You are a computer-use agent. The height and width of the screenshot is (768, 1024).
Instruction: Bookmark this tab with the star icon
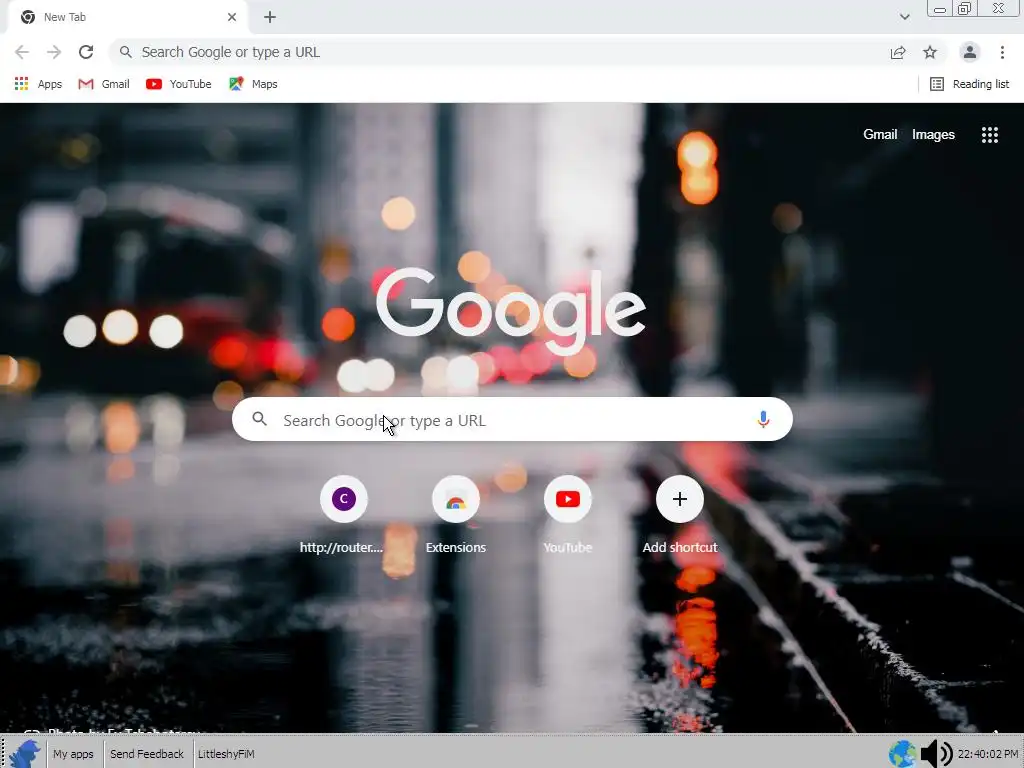930,52
